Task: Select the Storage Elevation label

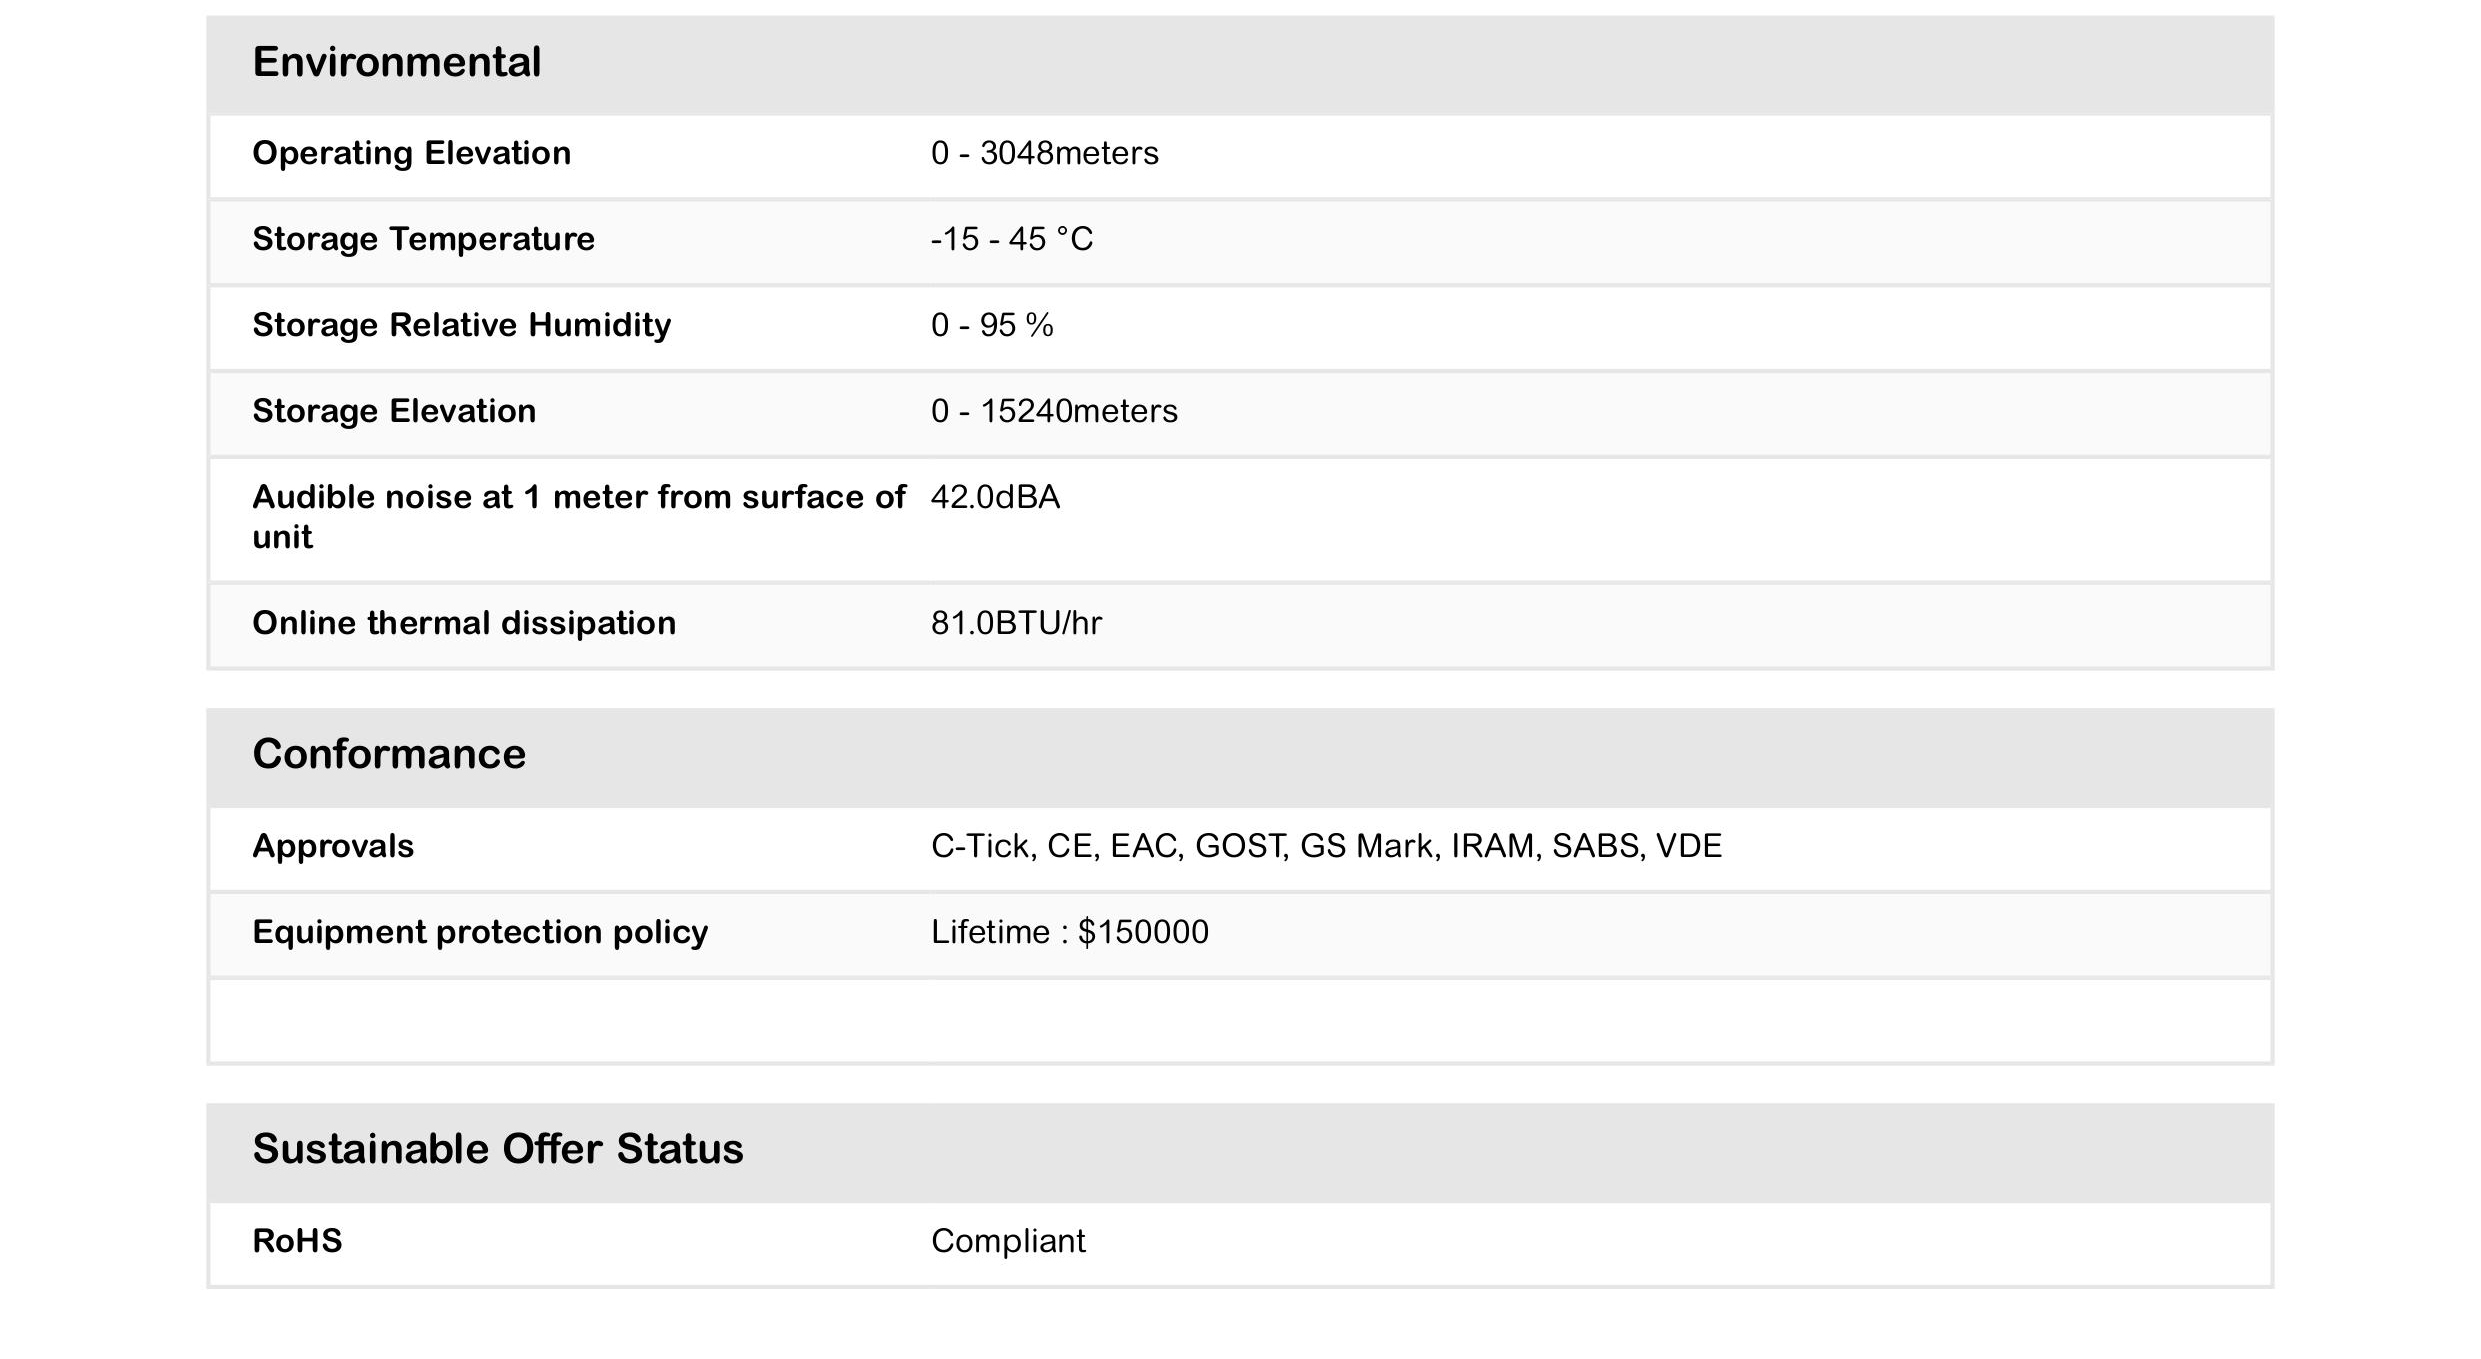Action: [394, 411]
